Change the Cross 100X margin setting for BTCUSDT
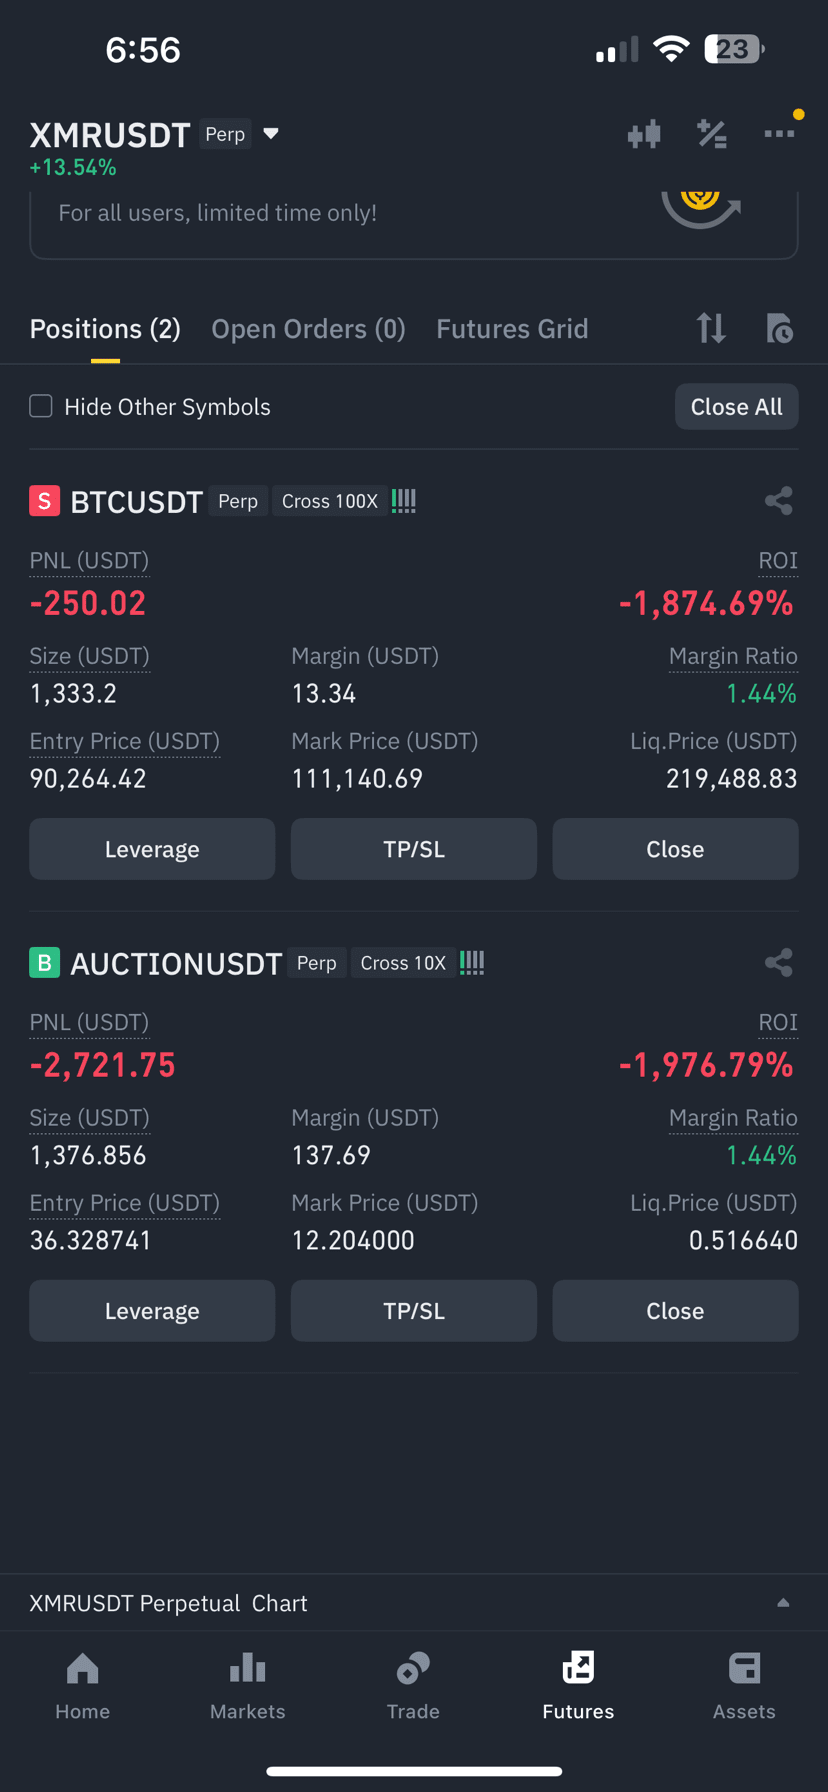 pos(330,501)
